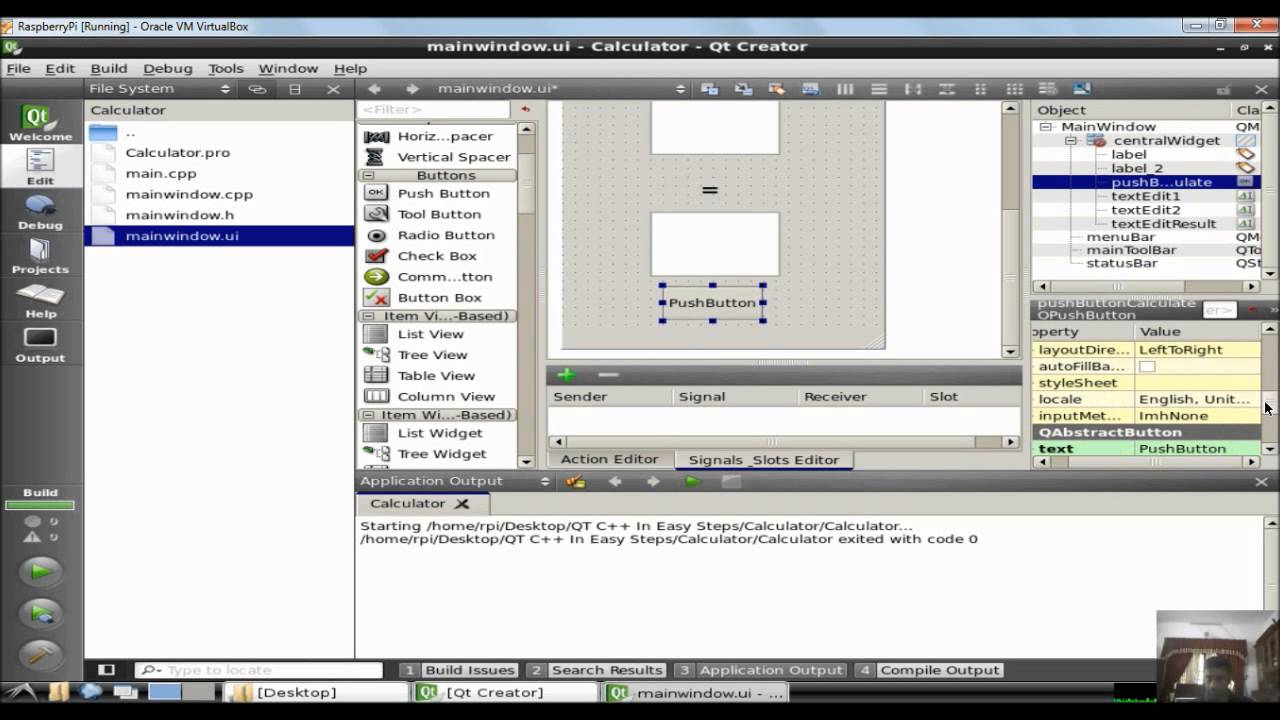Collapse Item Views group in widget box
This screenshot has width=1280, height=720.
tap(368, 316)
